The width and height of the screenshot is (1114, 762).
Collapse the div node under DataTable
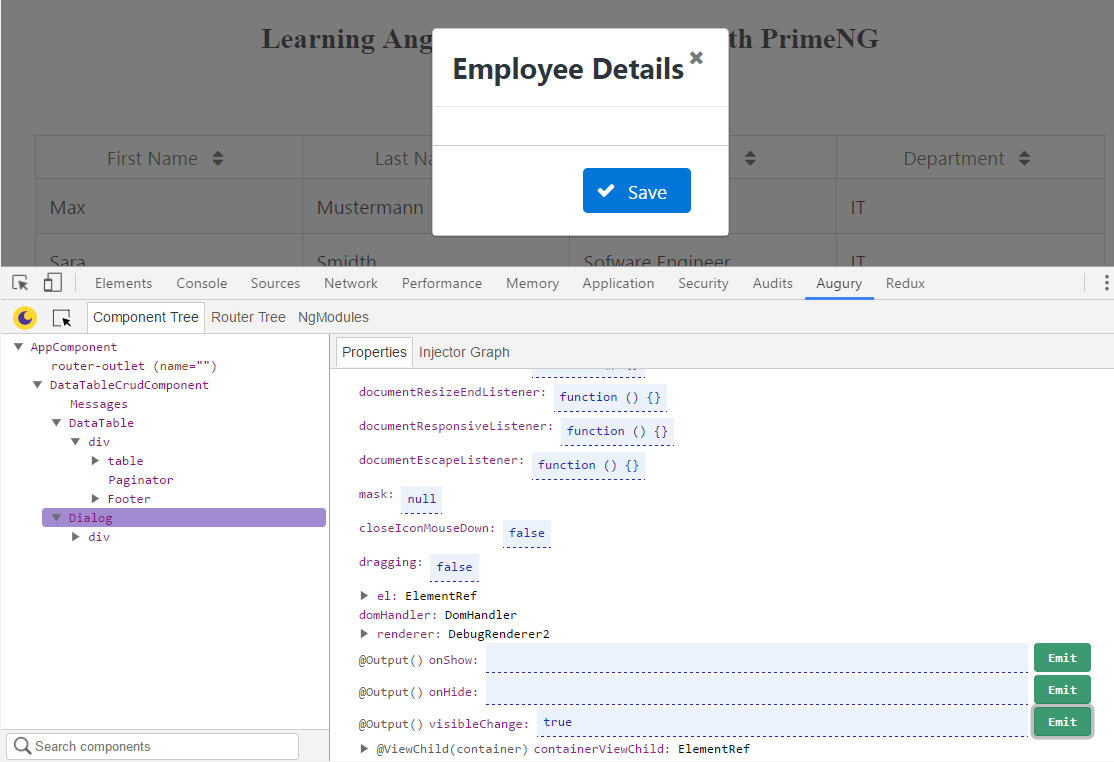[76, 442]
